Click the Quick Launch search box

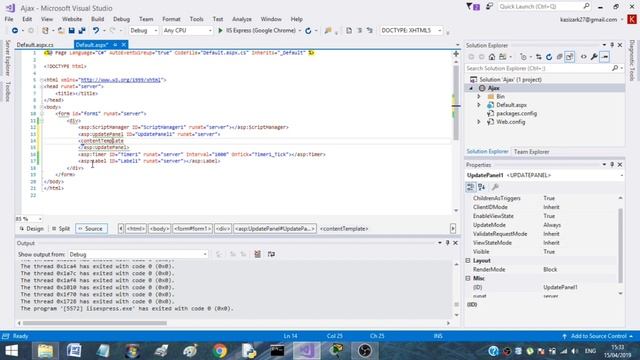[x=544, y=7]
